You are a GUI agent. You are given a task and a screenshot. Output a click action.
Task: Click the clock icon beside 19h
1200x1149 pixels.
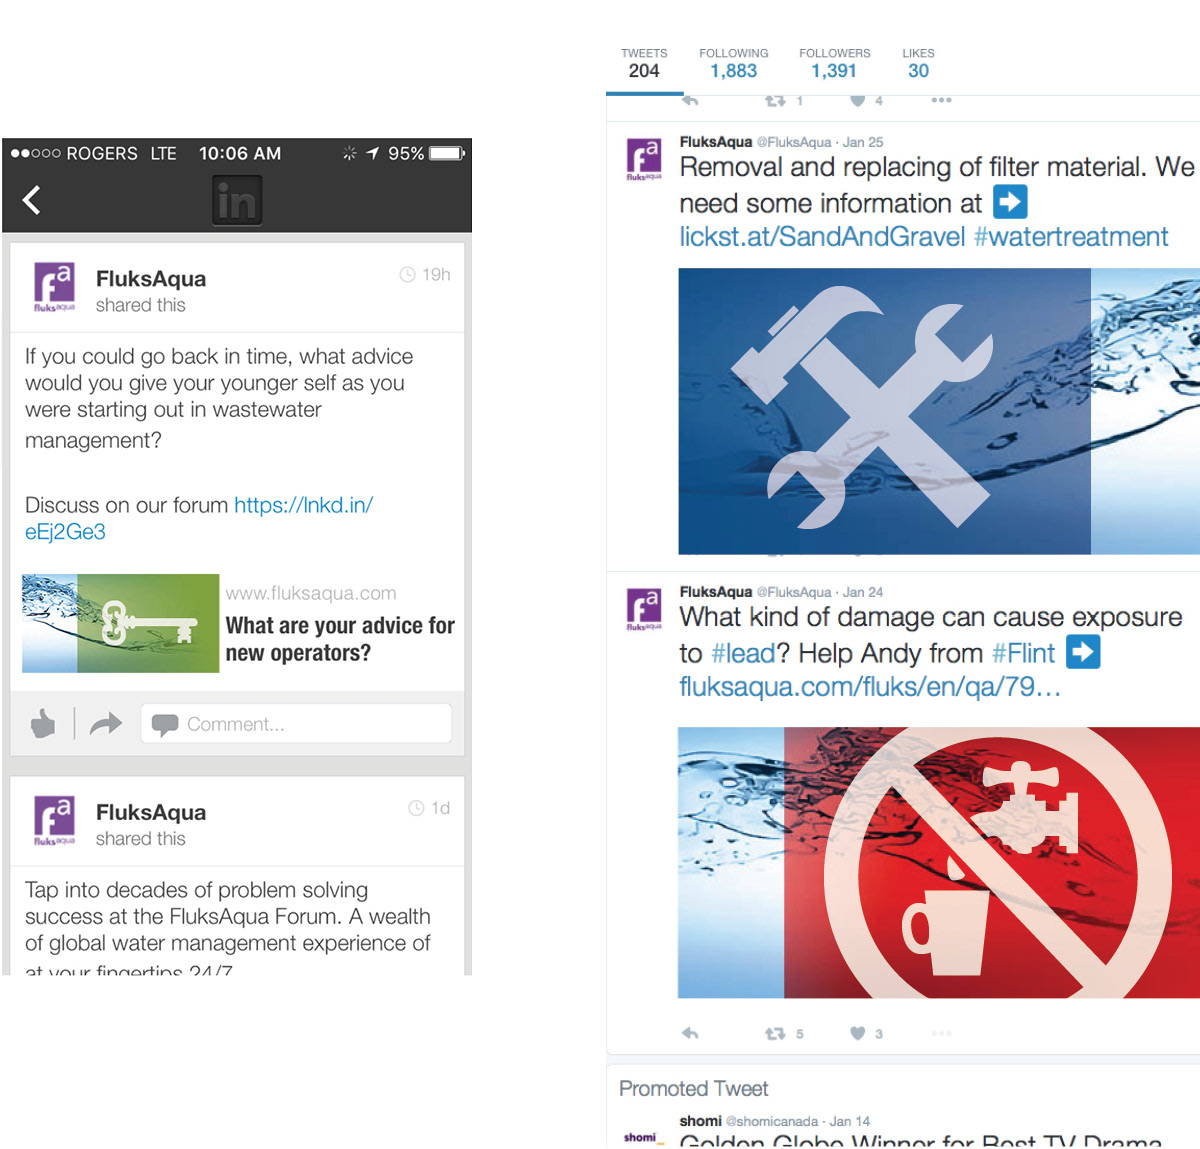407,275
